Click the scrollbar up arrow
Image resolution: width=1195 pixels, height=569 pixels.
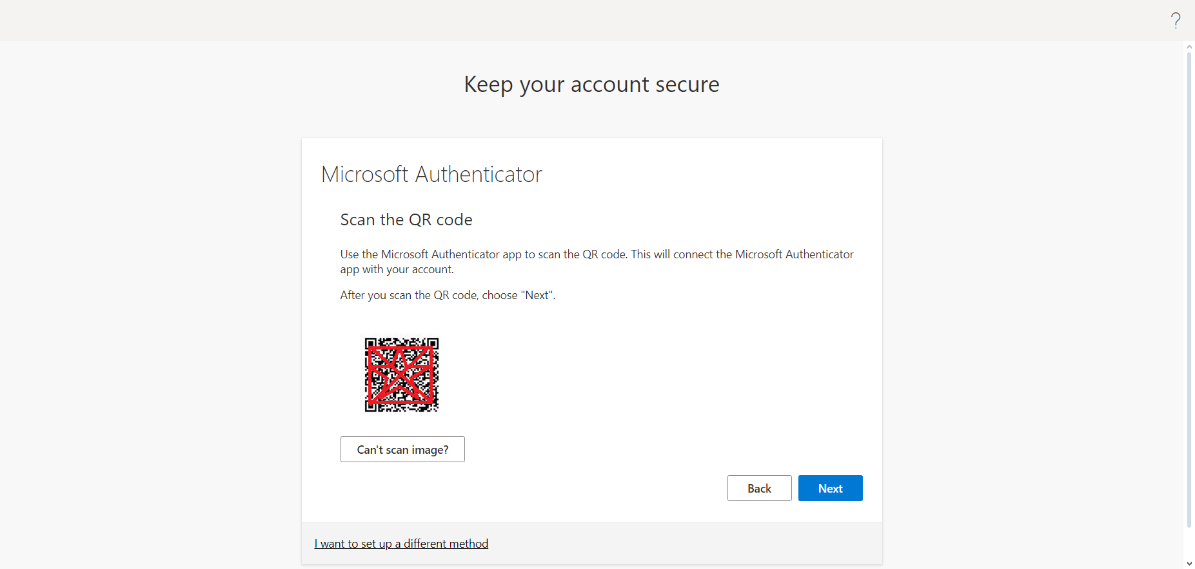(1189, 47)
